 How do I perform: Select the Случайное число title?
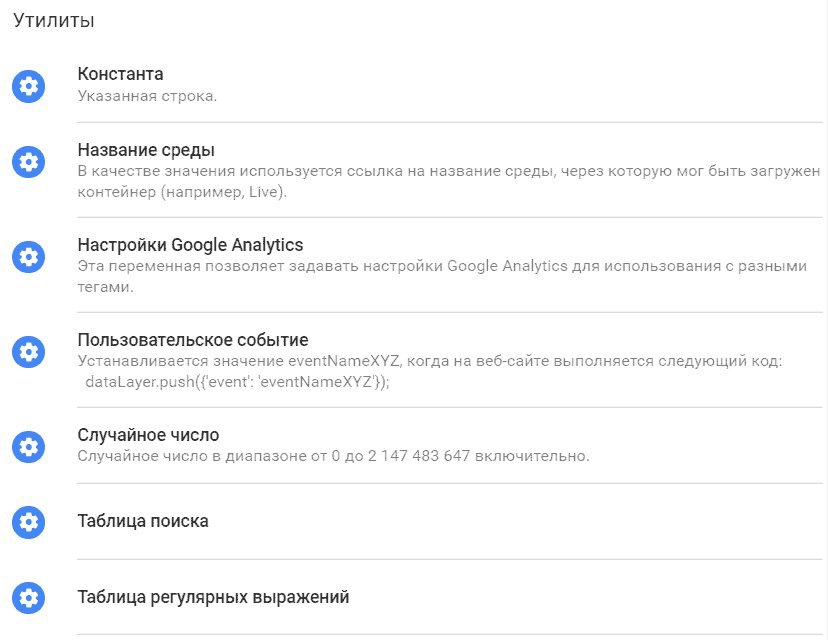(x=148, y=435)
